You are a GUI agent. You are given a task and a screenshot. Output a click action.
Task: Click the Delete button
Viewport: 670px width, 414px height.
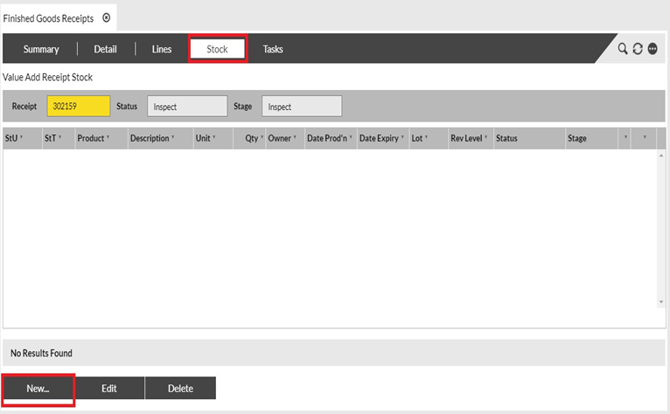[180, 388]
